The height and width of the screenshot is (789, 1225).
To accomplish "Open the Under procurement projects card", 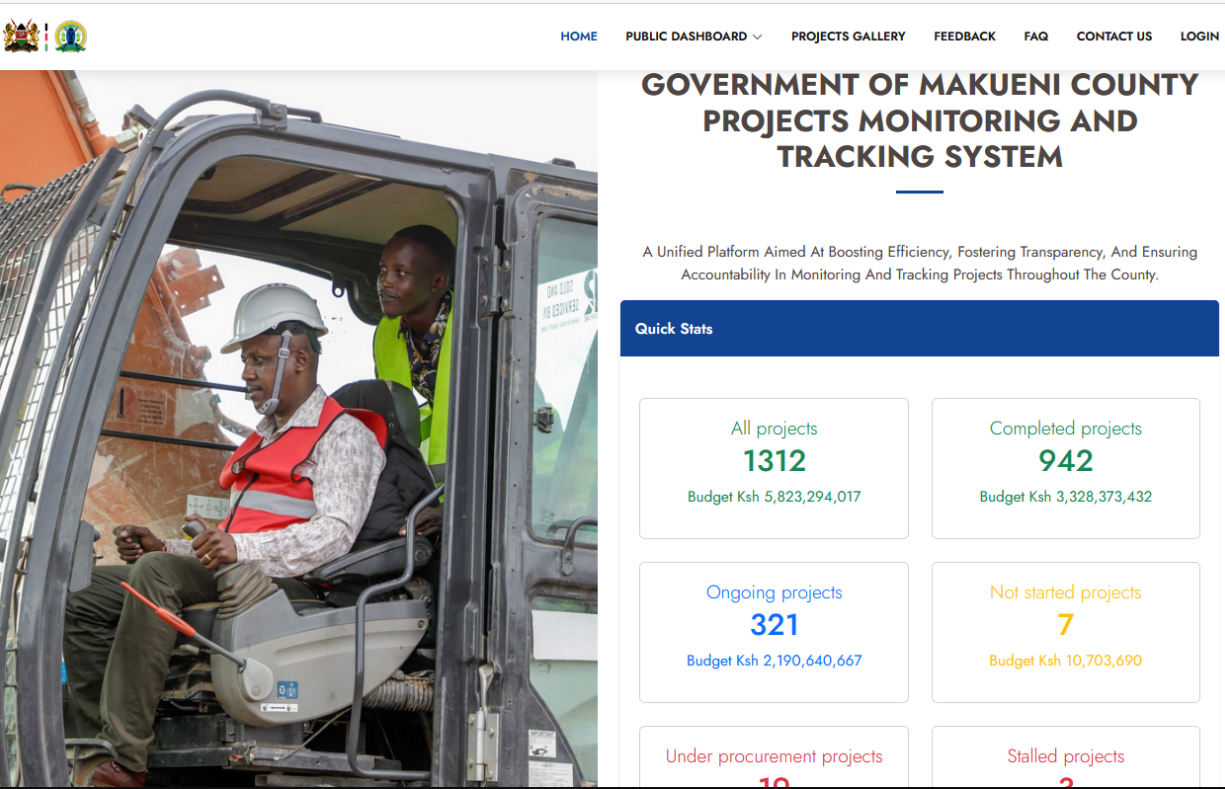I will (x=774, y=760).
